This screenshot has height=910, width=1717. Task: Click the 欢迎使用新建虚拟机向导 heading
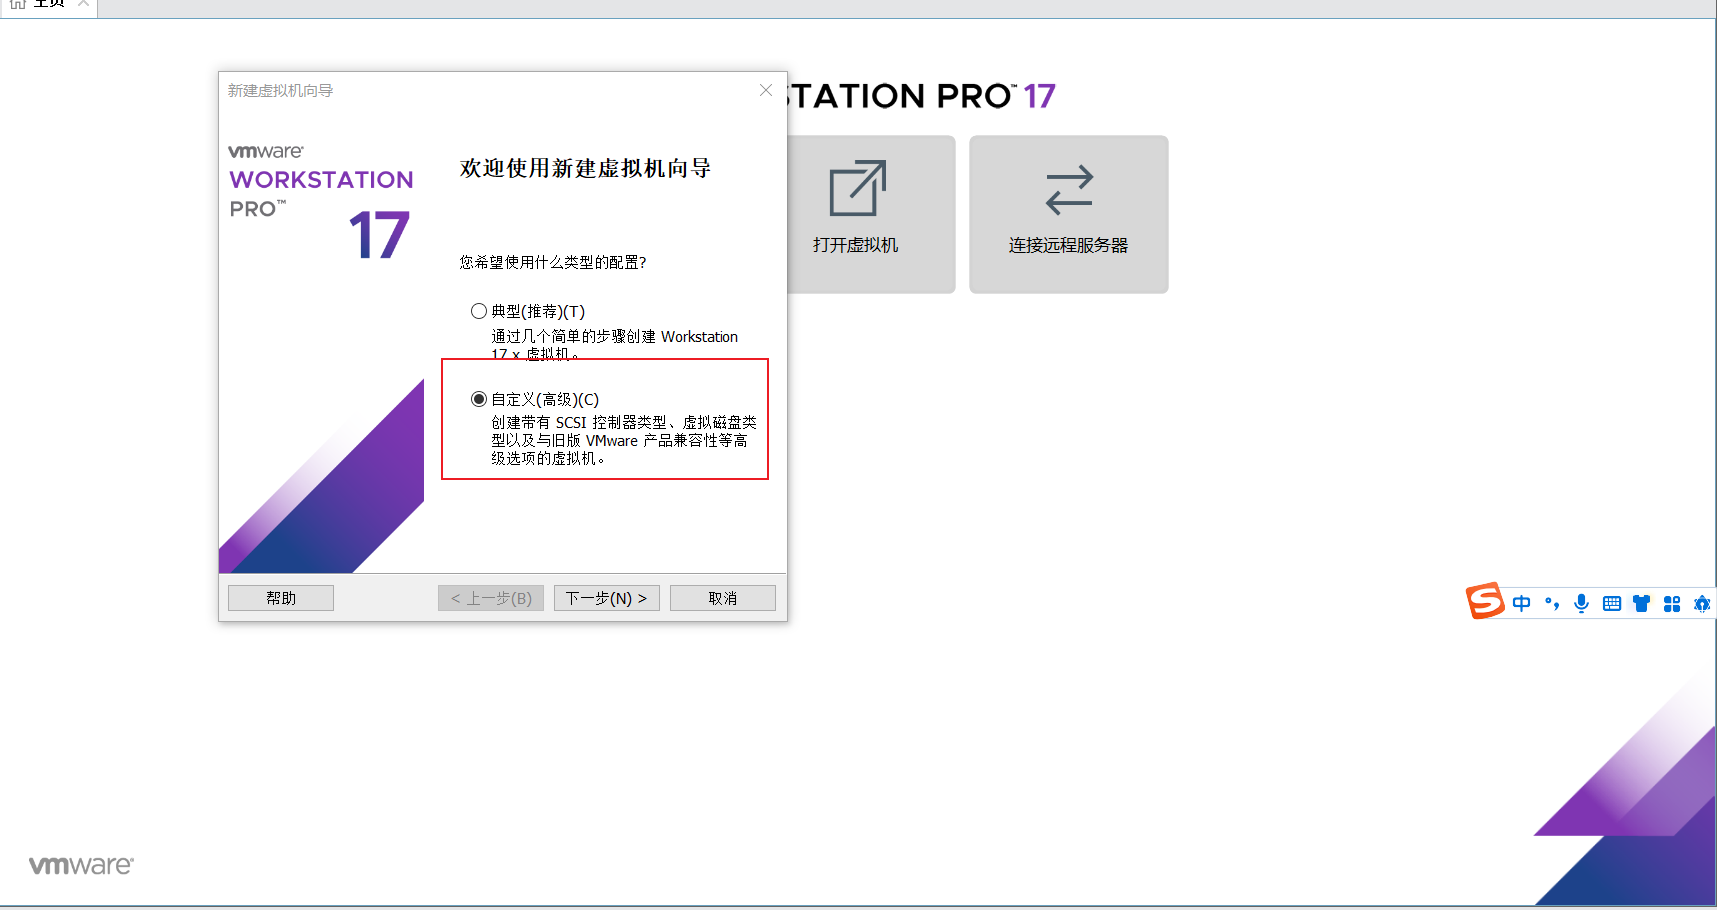tap(585, 168)
